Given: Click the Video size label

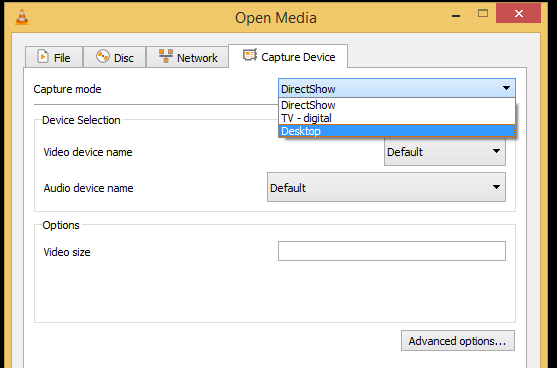Looking at the screenshot, I should (67, 252).
